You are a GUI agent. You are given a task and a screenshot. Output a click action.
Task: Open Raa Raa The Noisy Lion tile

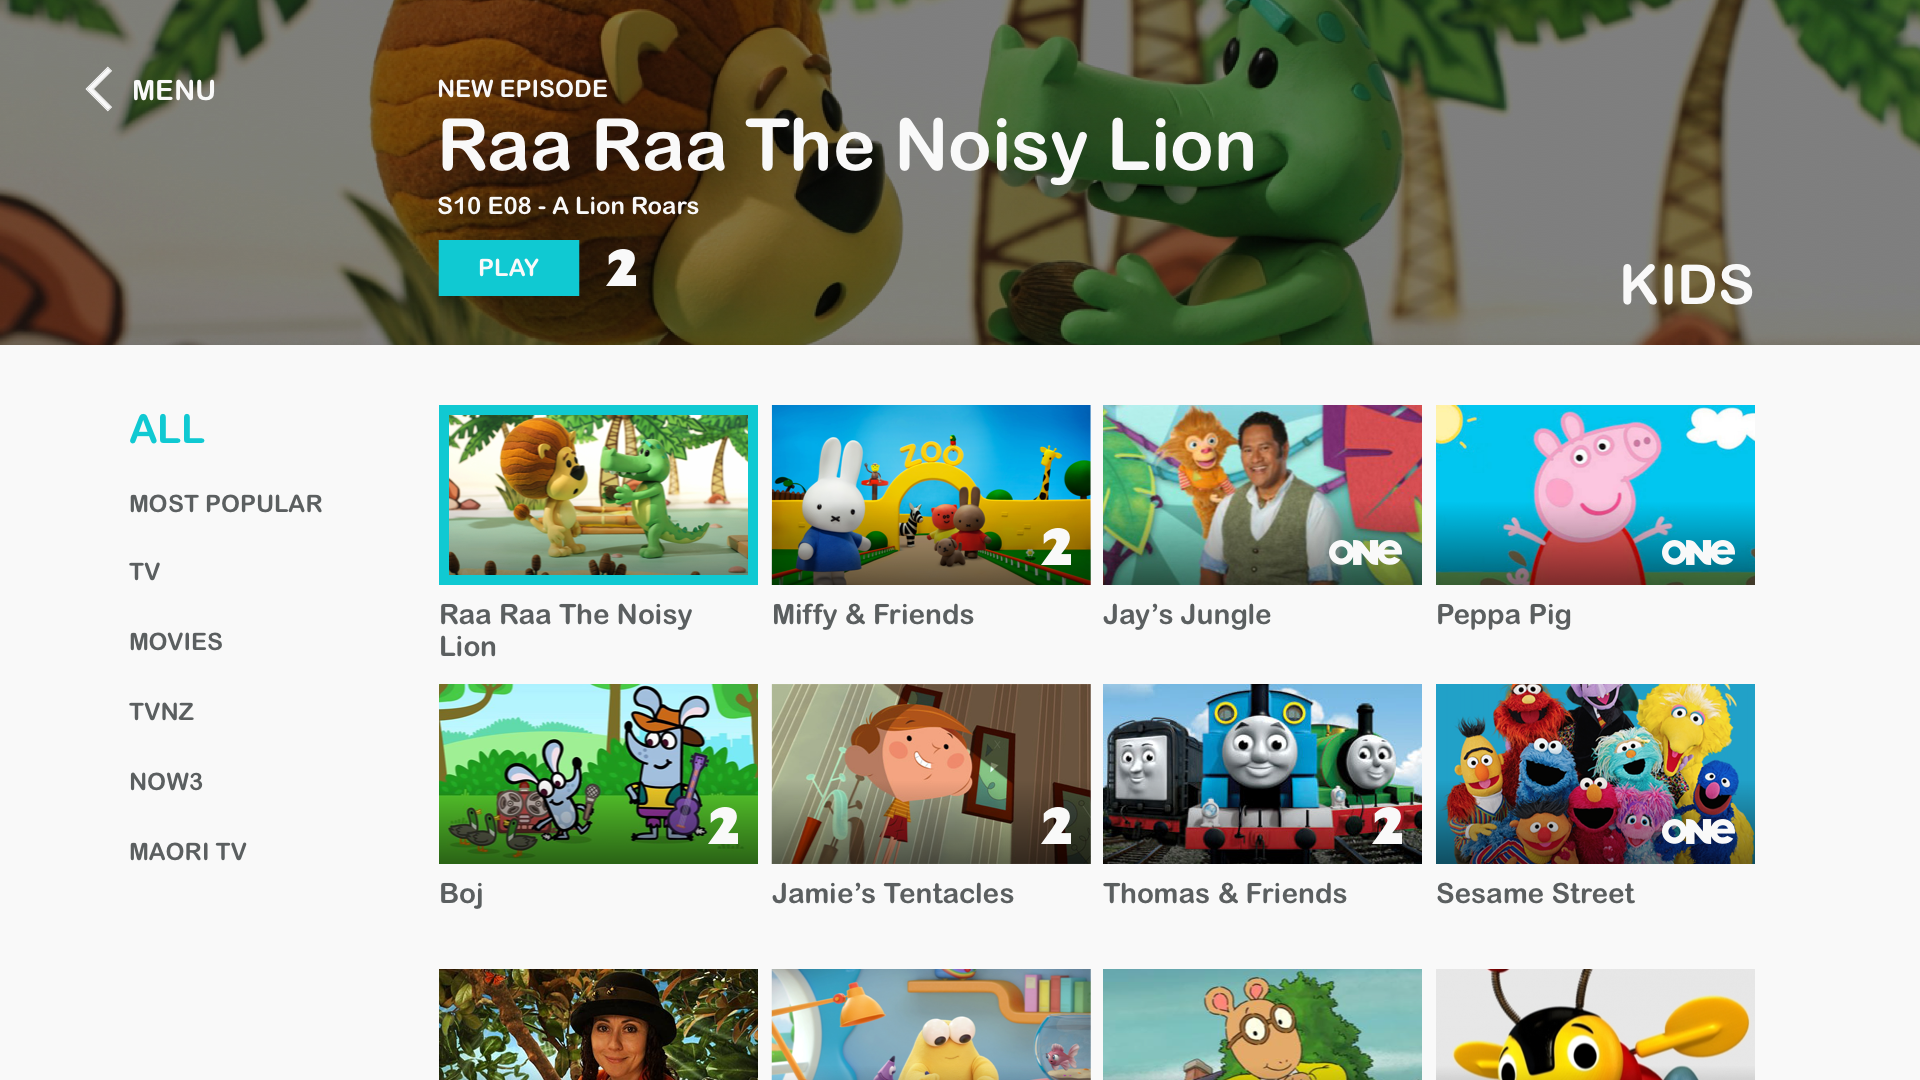[x=598, y=495]
